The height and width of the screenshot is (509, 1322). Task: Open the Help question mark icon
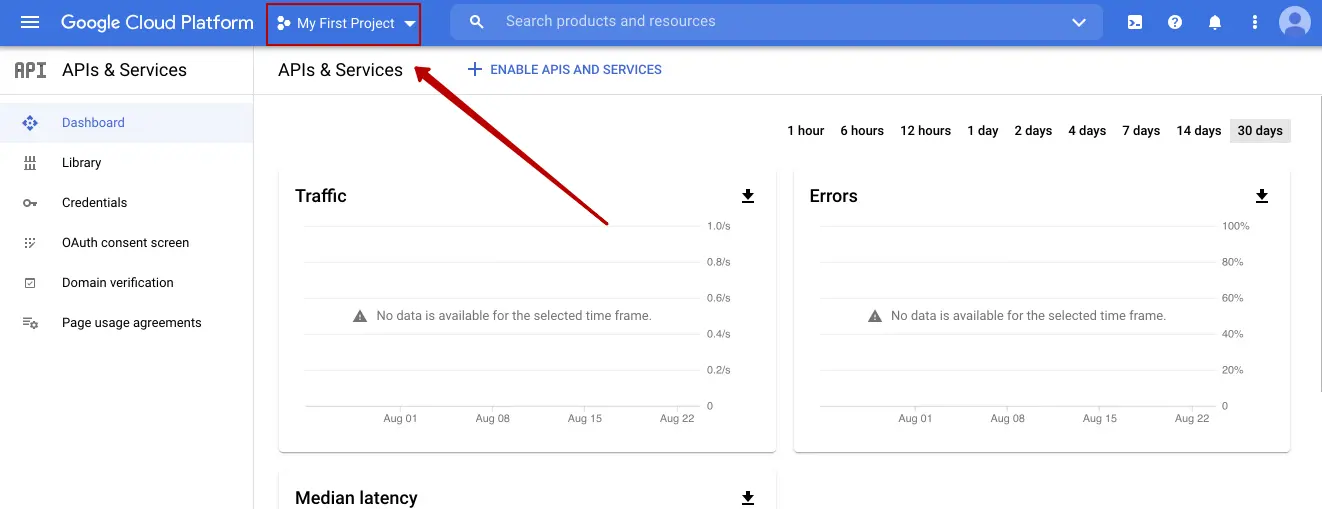pyautogui.click(x=1175, y=22)
